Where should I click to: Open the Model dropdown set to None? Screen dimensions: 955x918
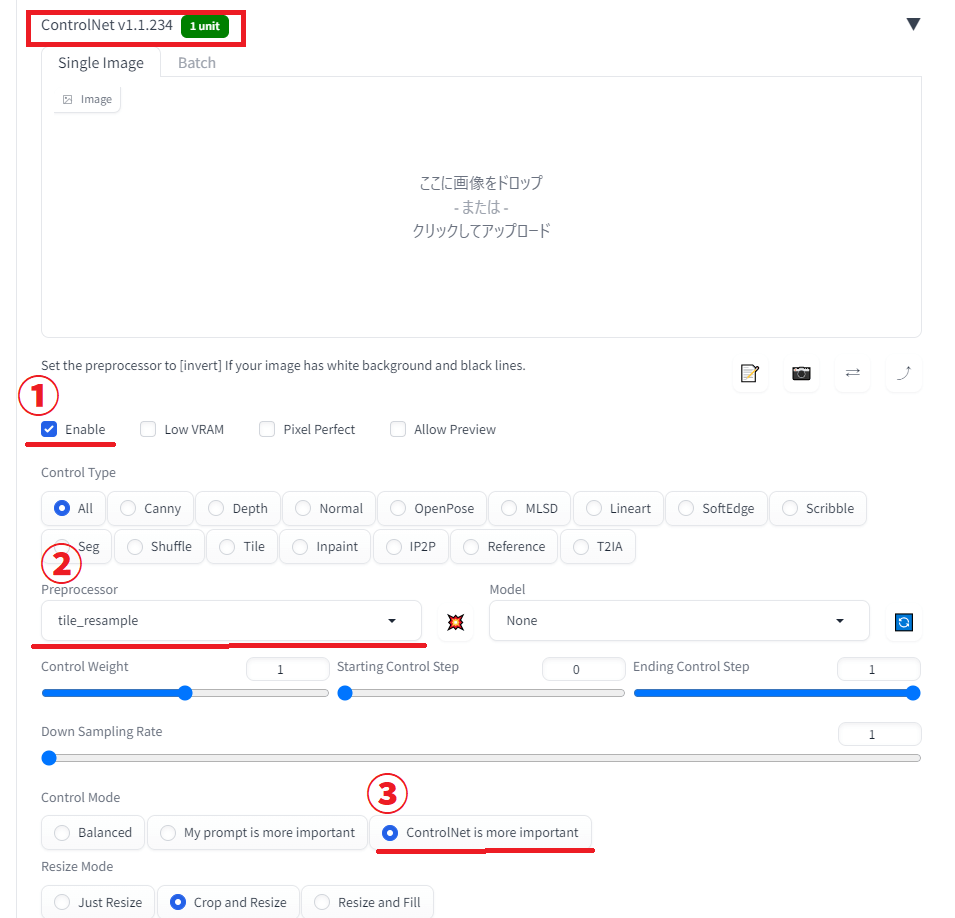pos(678,621)
